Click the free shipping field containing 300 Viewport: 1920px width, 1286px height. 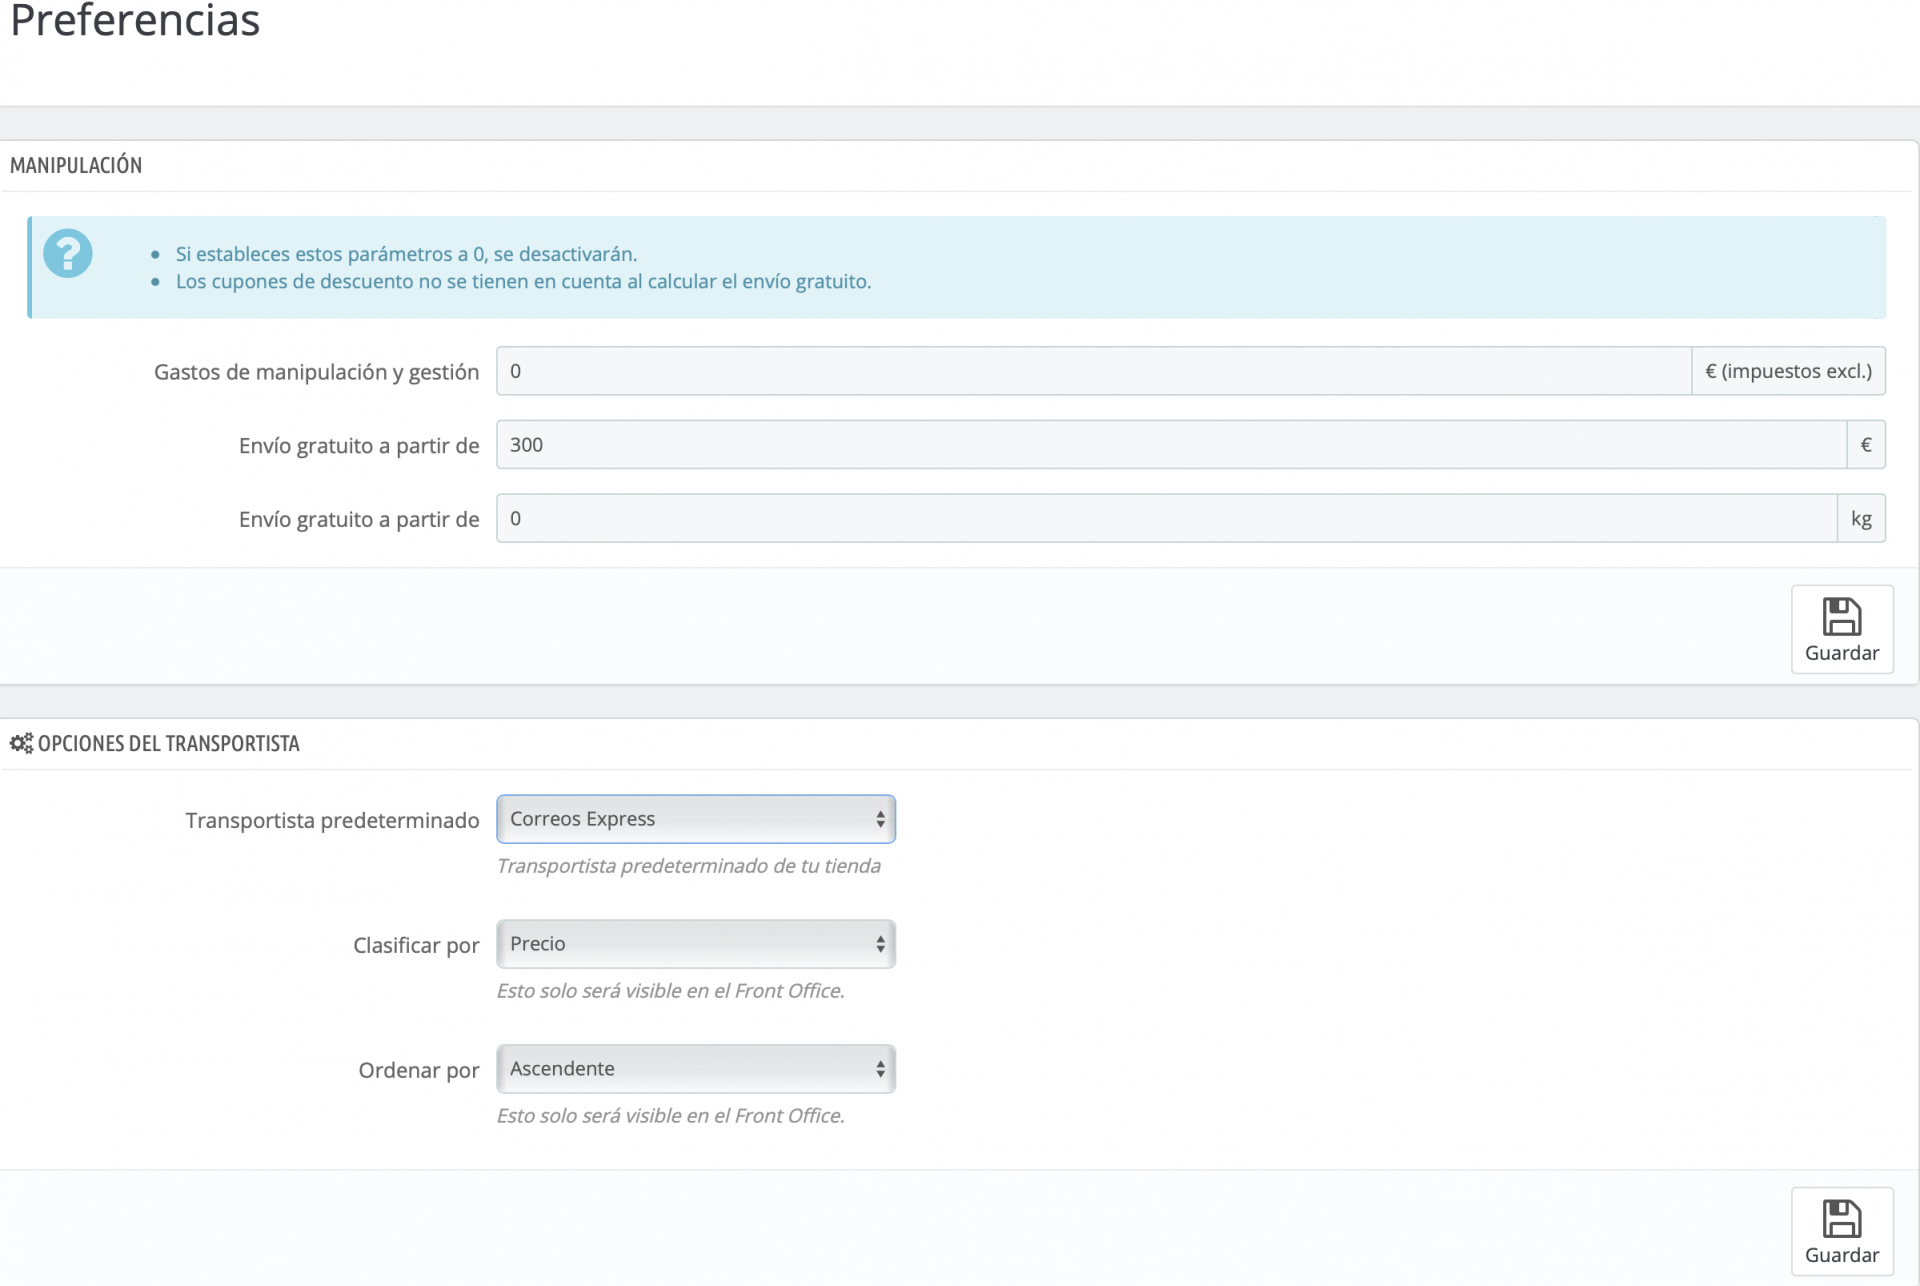(x=1170, y=445)
